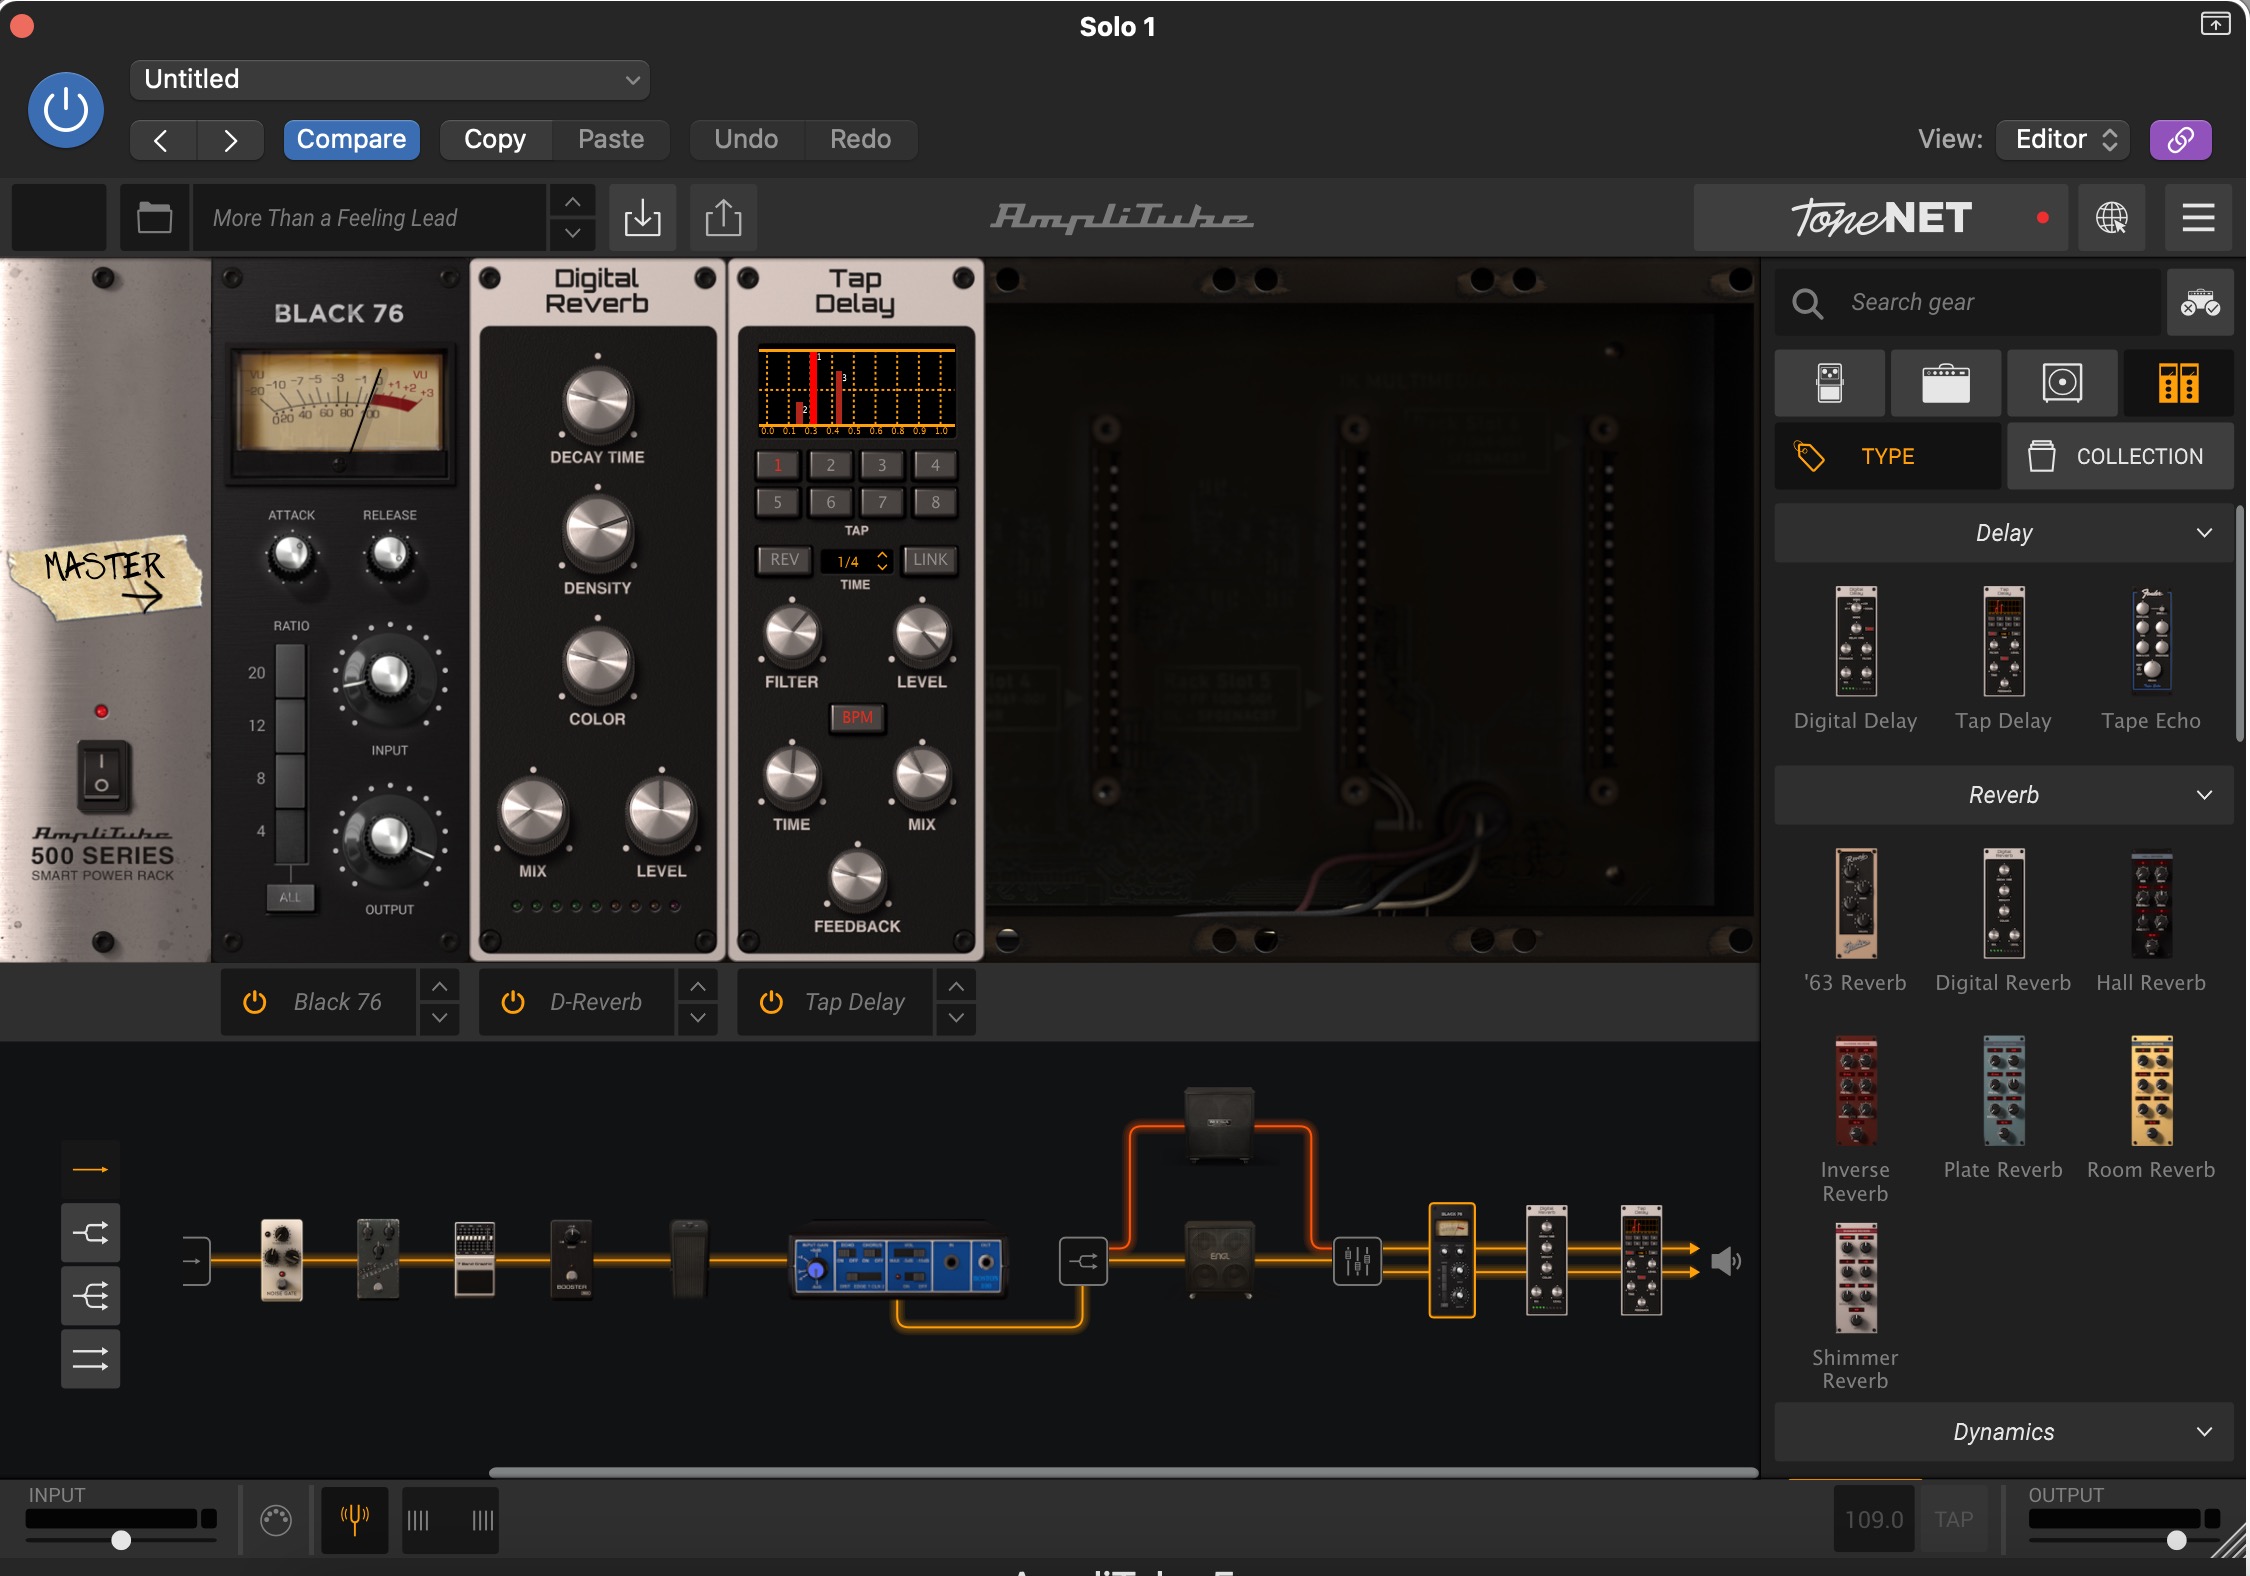Click the Compare button

tap(351, 140)
